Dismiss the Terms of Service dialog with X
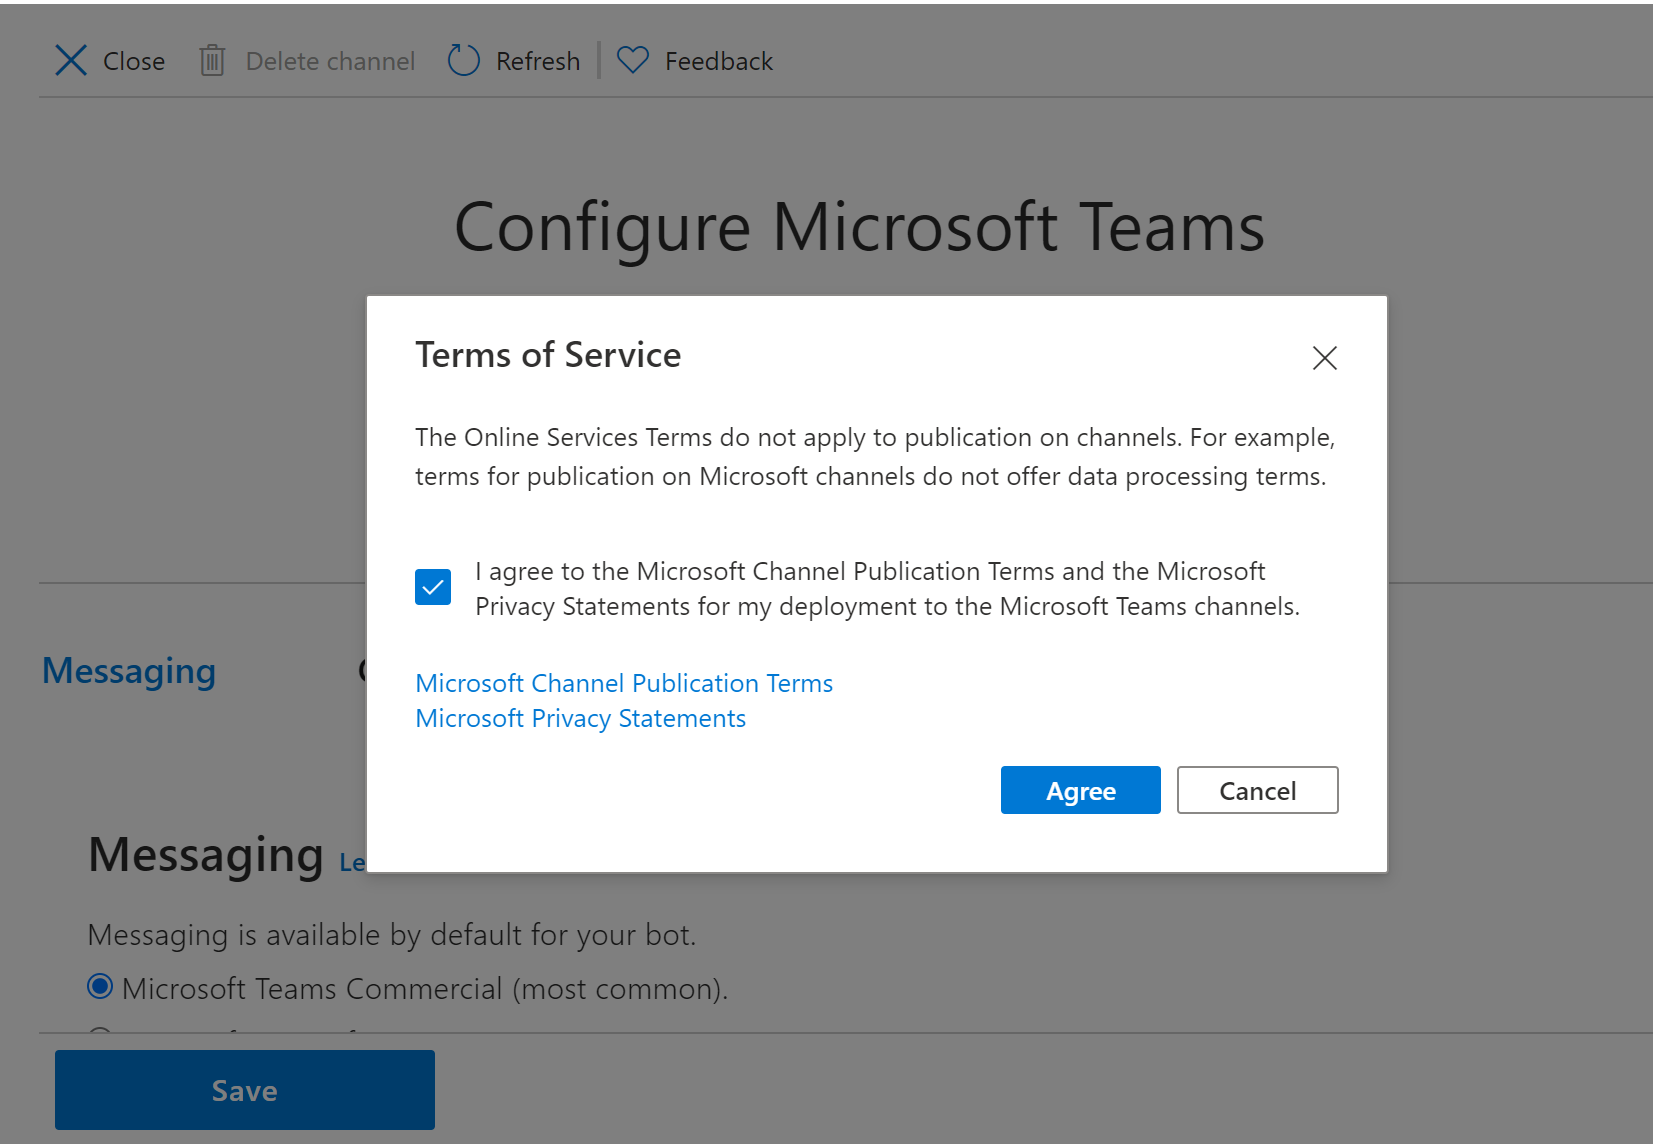The image size is (1653, 1144). 1324,358
